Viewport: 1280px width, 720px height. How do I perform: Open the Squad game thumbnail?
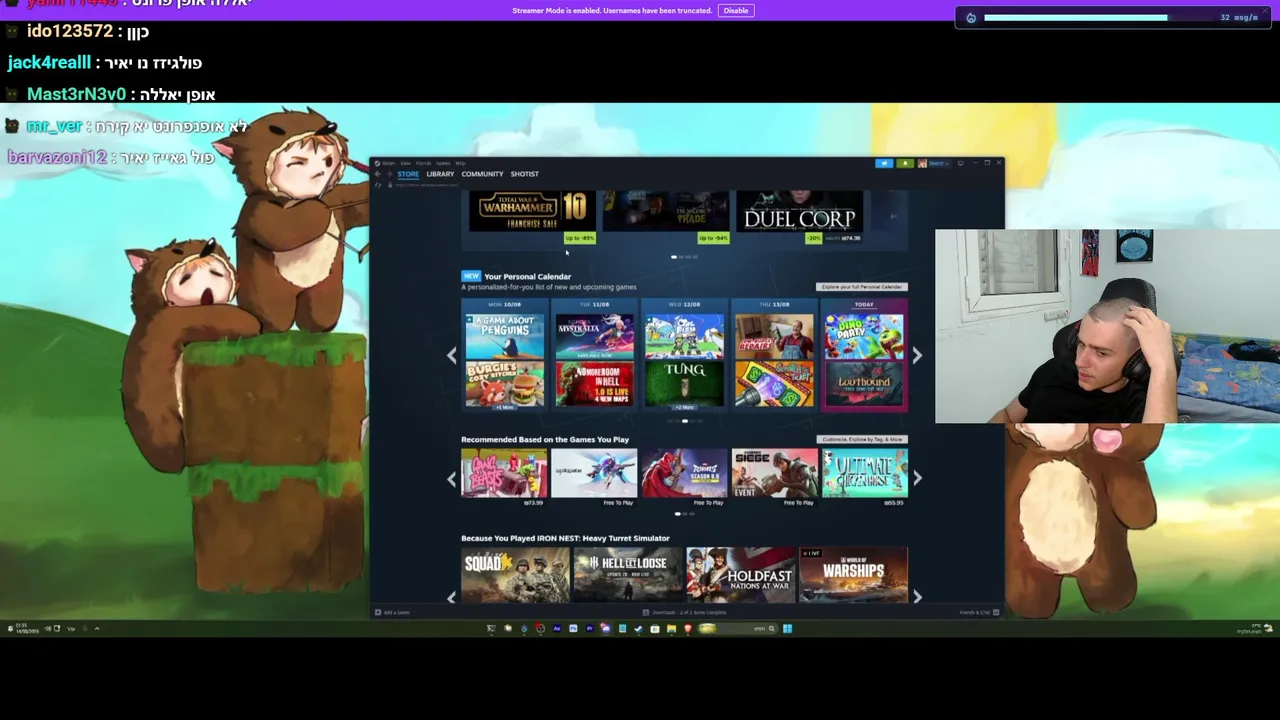click(x=515, y=575)
